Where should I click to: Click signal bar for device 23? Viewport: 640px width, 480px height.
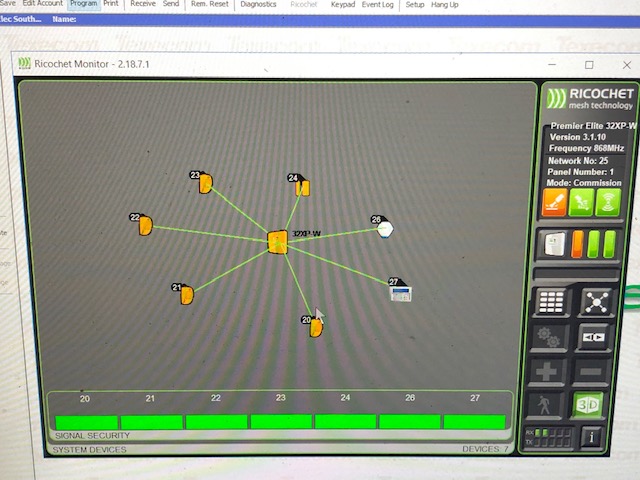click(x=281, y=422)
